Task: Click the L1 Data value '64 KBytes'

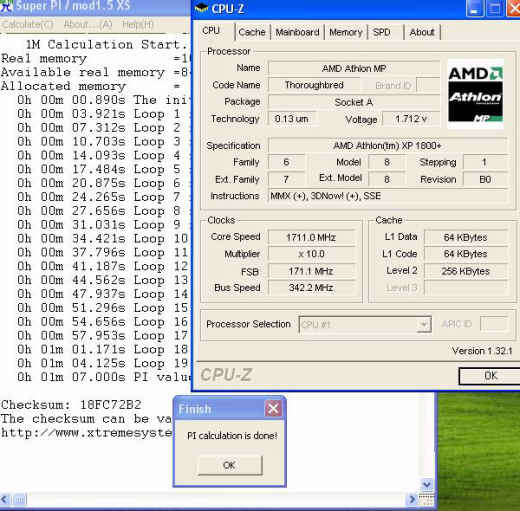Action: [x=465, y=237]
